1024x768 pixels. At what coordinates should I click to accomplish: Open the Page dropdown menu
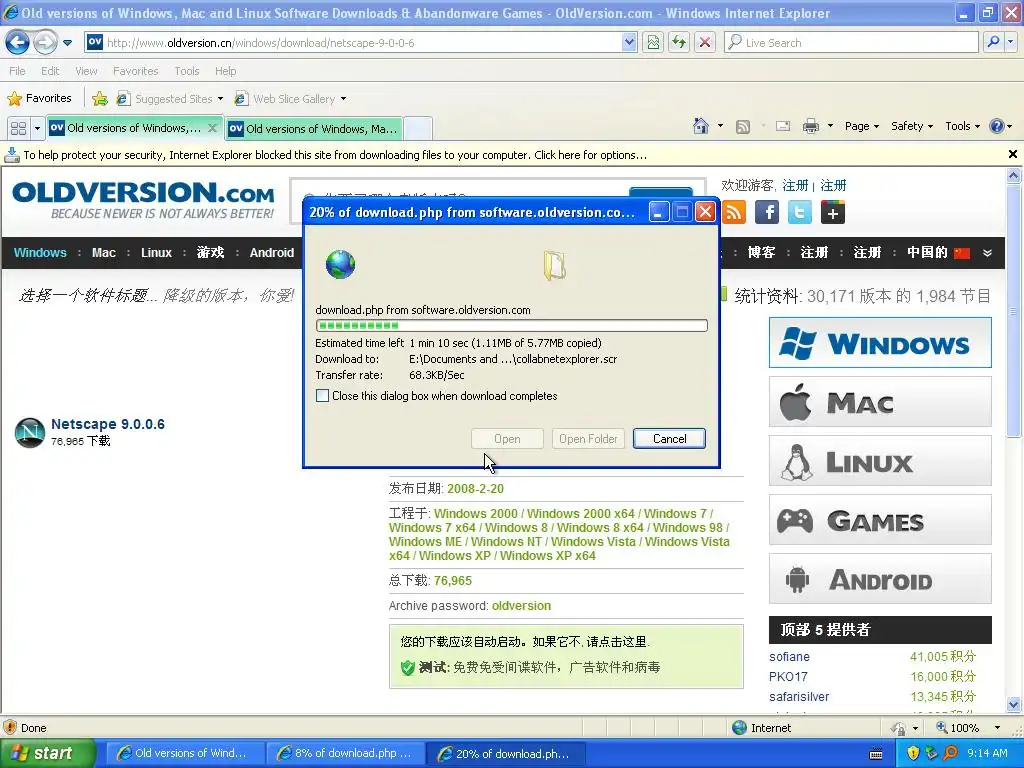point(862,126)
